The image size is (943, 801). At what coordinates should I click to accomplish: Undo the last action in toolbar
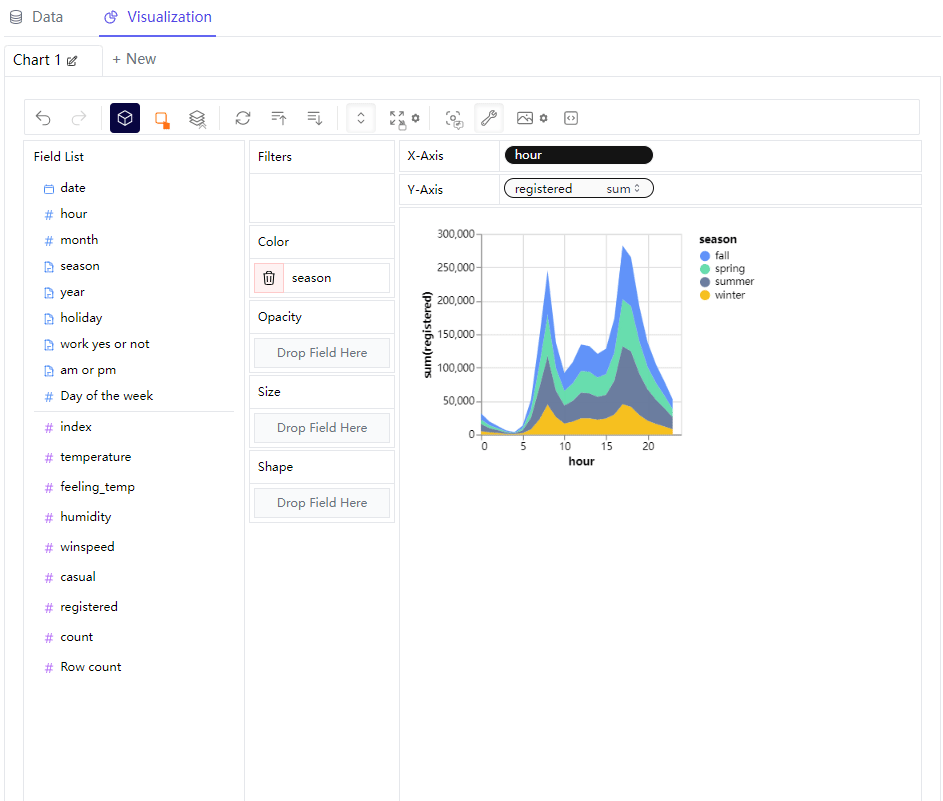pyautogui.click(x=43, y=118)
